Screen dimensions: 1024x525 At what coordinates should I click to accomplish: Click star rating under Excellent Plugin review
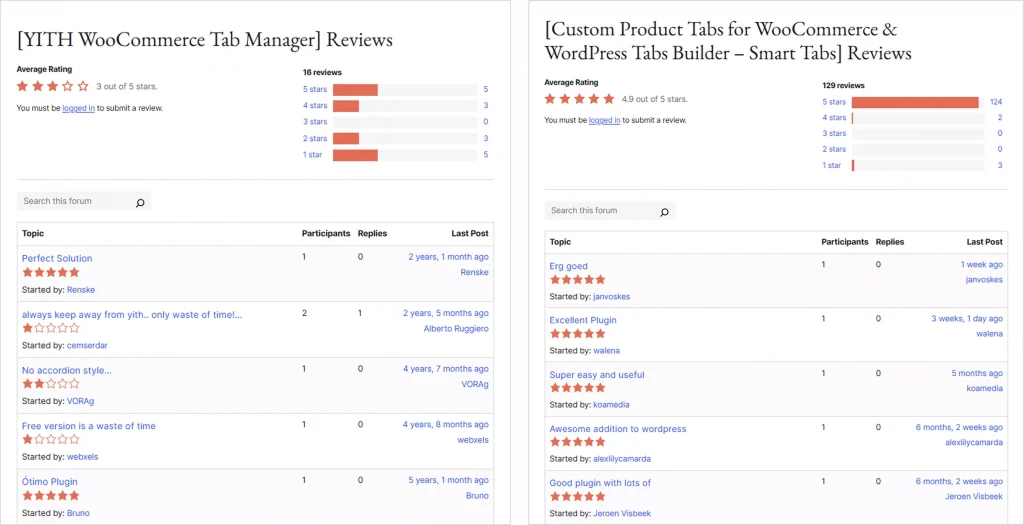pos(577,334)
